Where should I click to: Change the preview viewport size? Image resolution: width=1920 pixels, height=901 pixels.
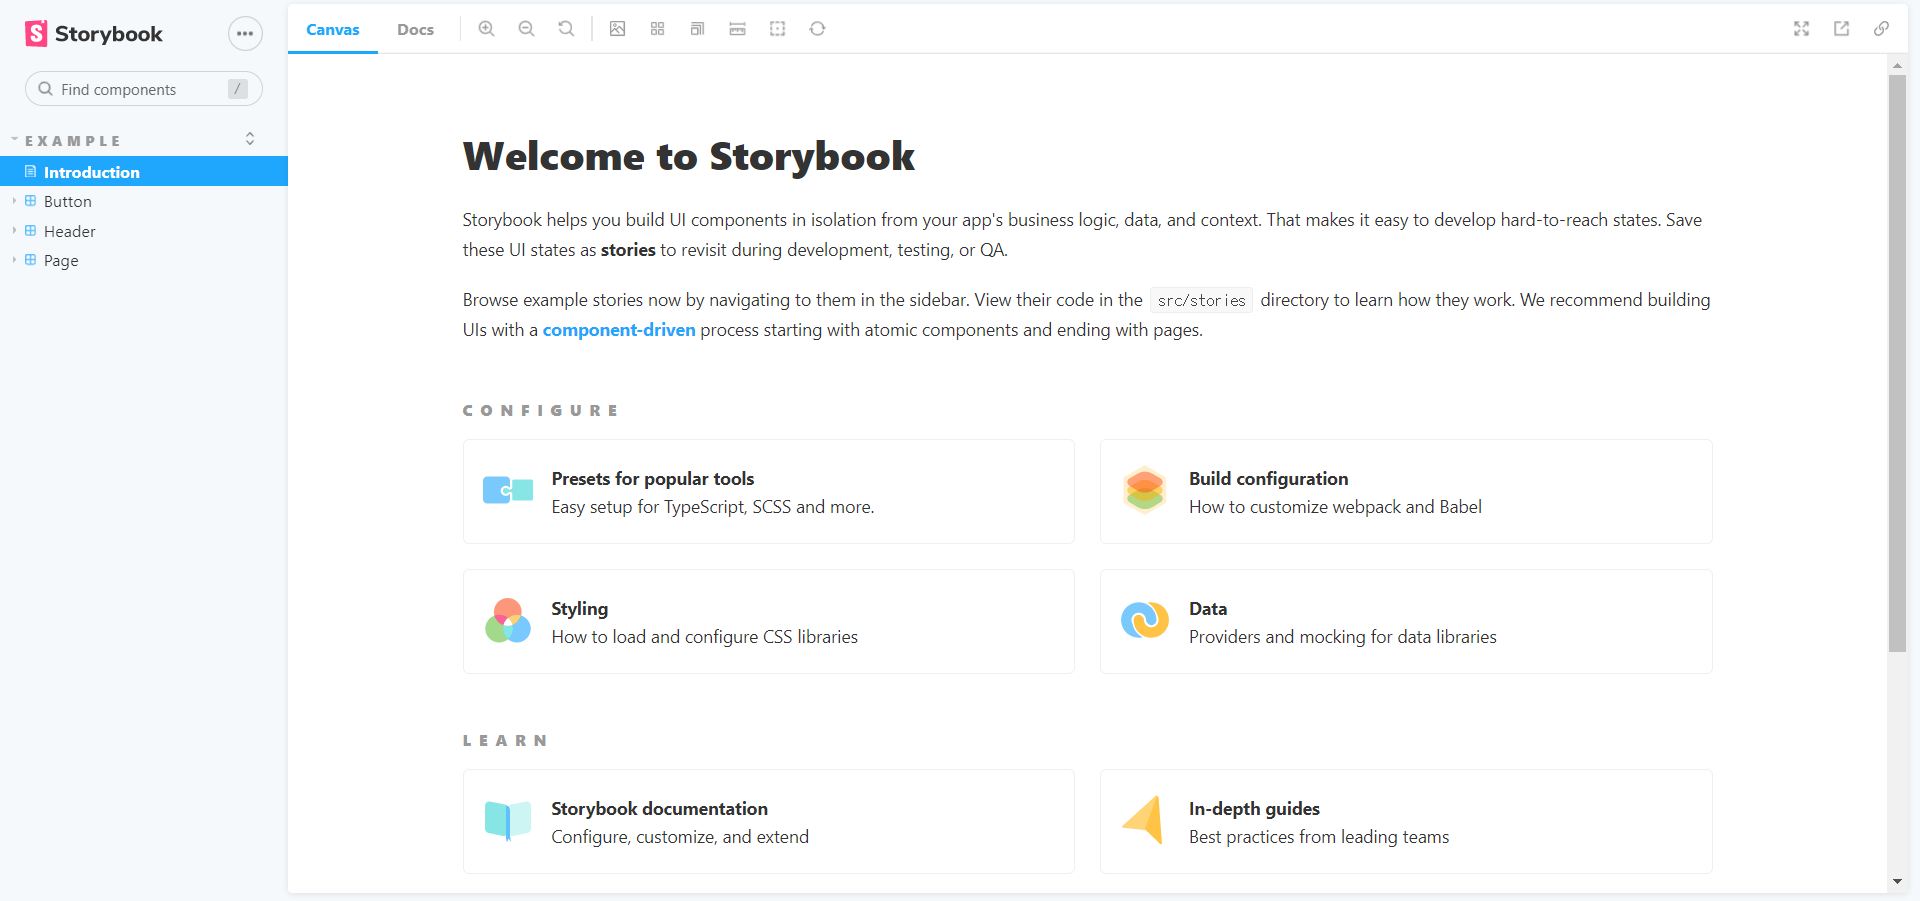(x=697, y=29)
